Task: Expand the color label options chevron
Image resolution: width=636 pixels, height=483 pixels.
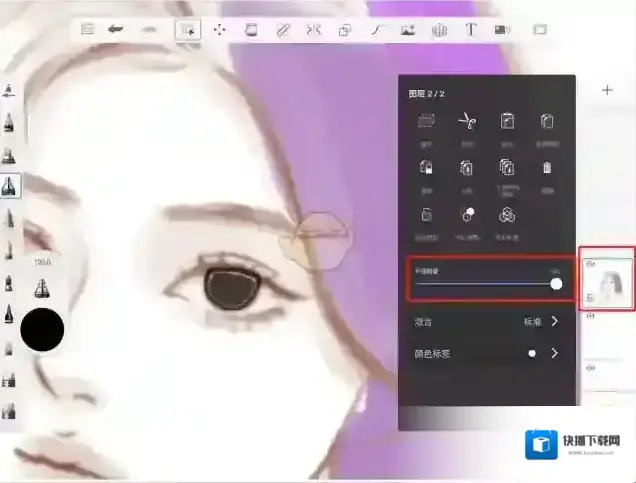Action: pyautogui.click(x=555, y=353)
